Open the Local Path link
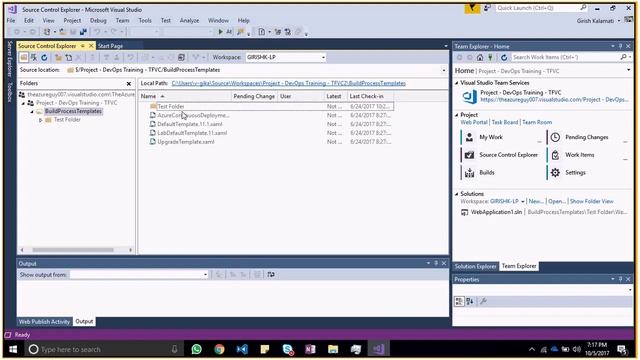The height and width of the screenshot is (360, 640). click(x=289, y=83)
